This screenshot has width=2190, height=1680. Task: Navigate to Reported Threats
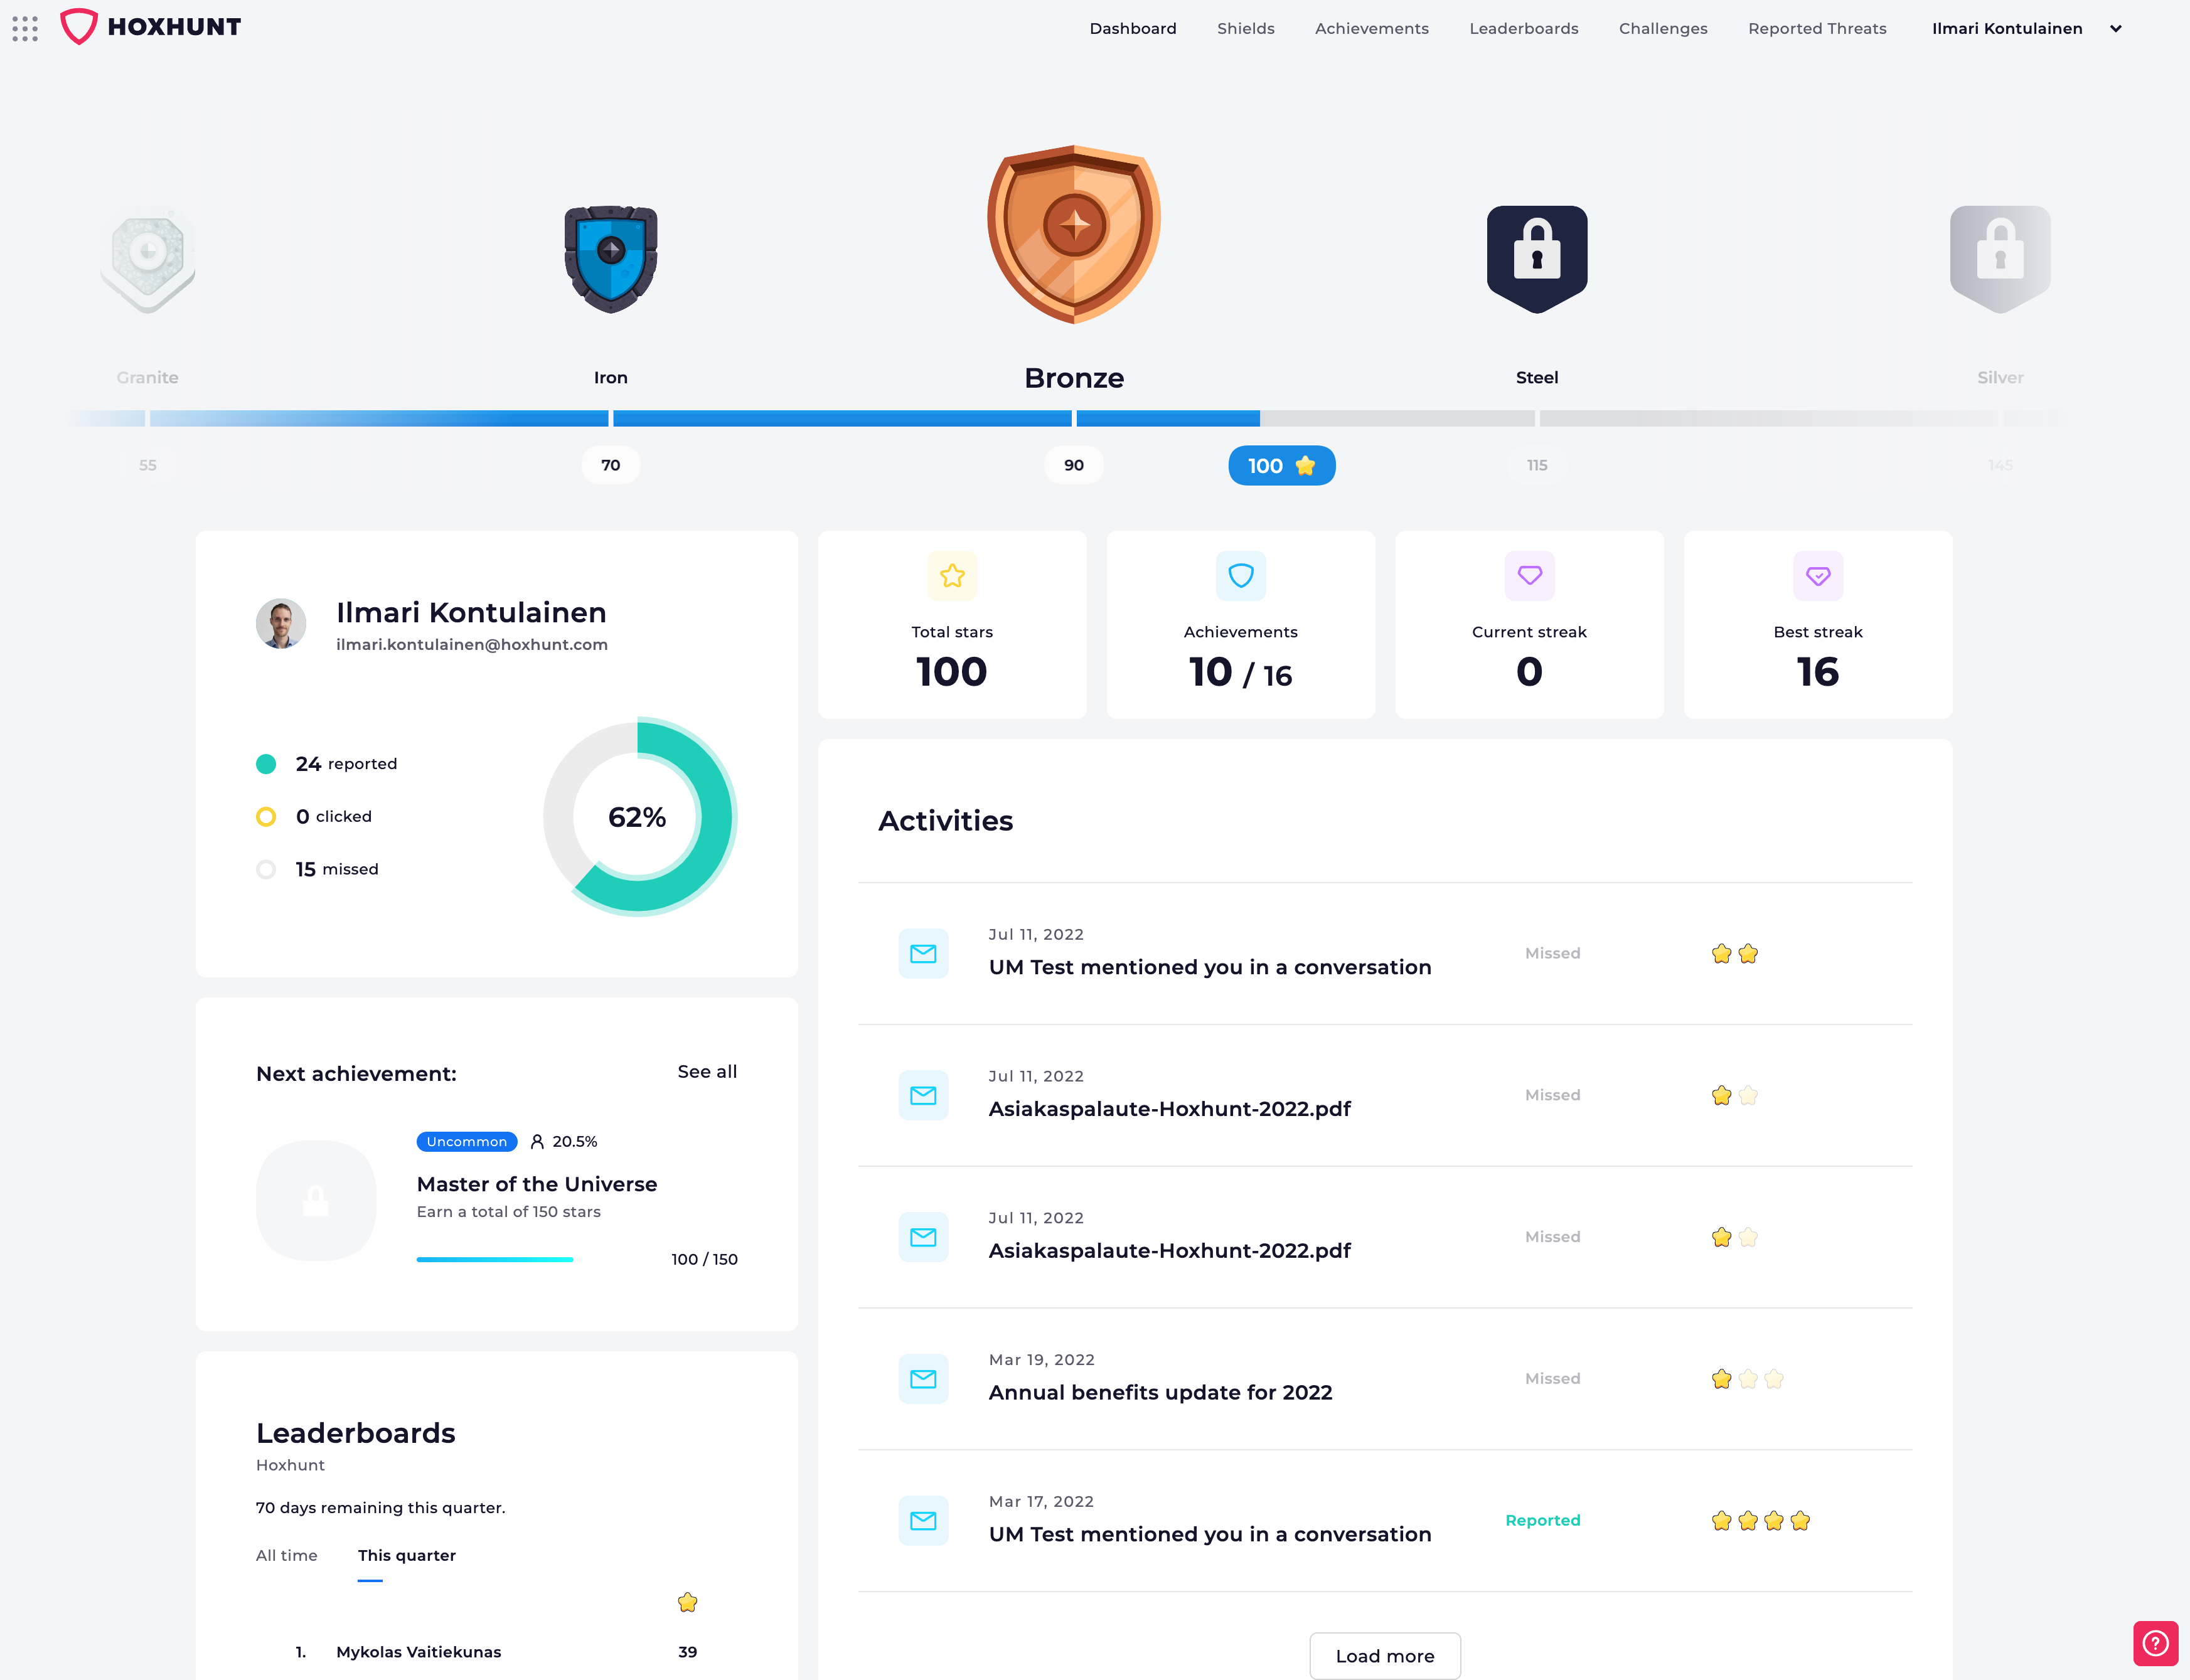click(x=1817, y=28)
